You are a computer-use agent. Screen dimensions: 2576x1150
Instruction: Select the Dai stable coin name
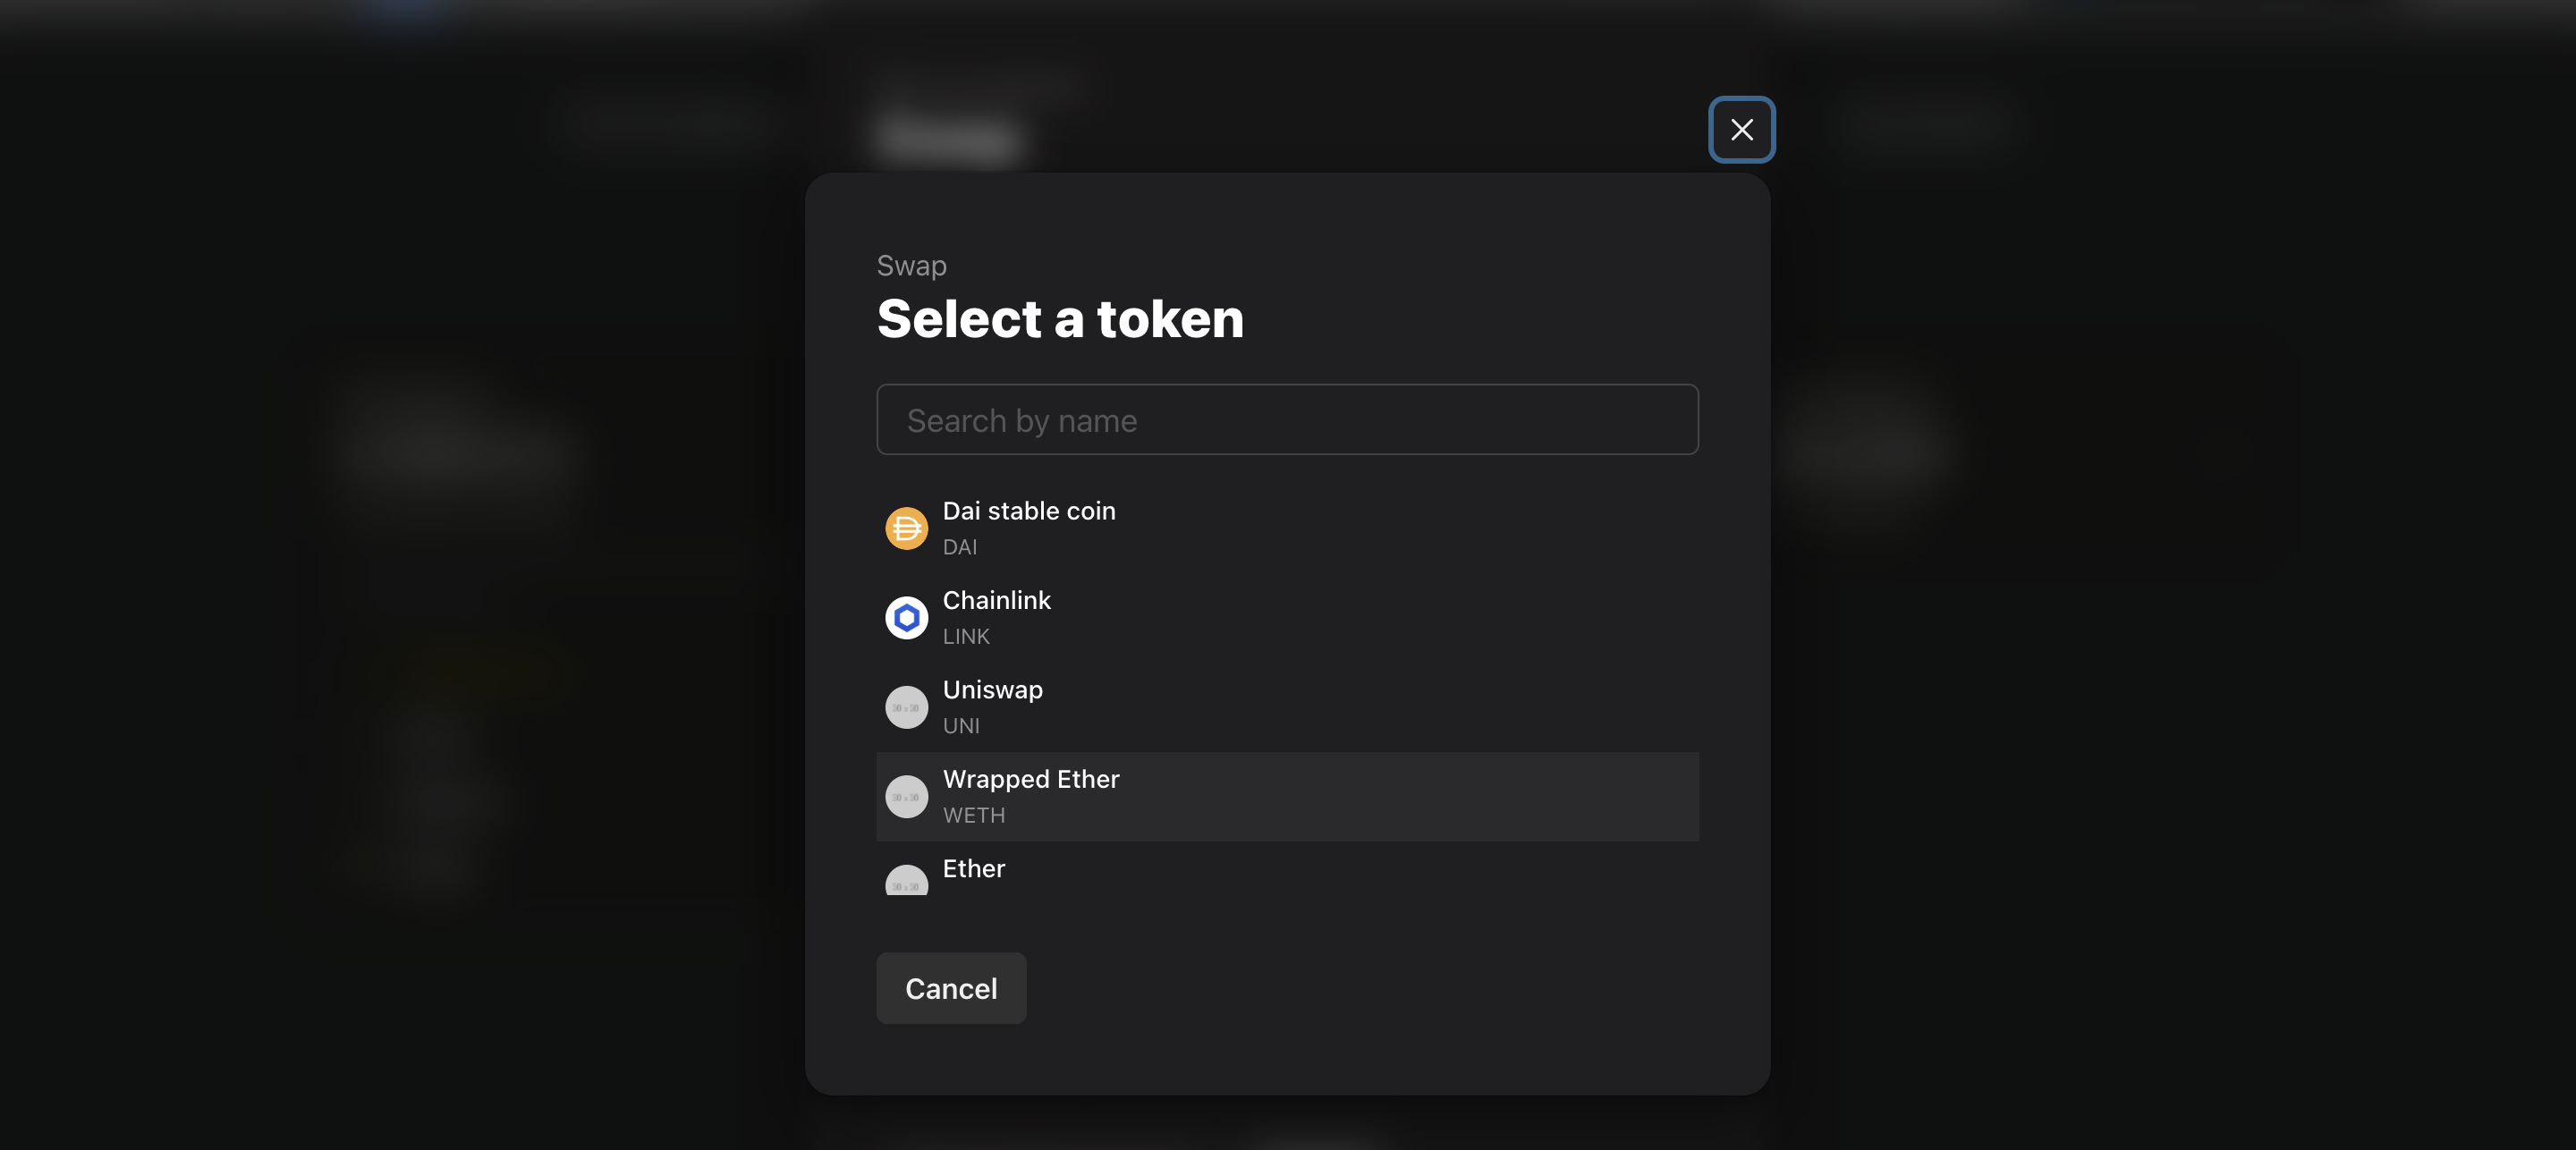click(1029, 511)
